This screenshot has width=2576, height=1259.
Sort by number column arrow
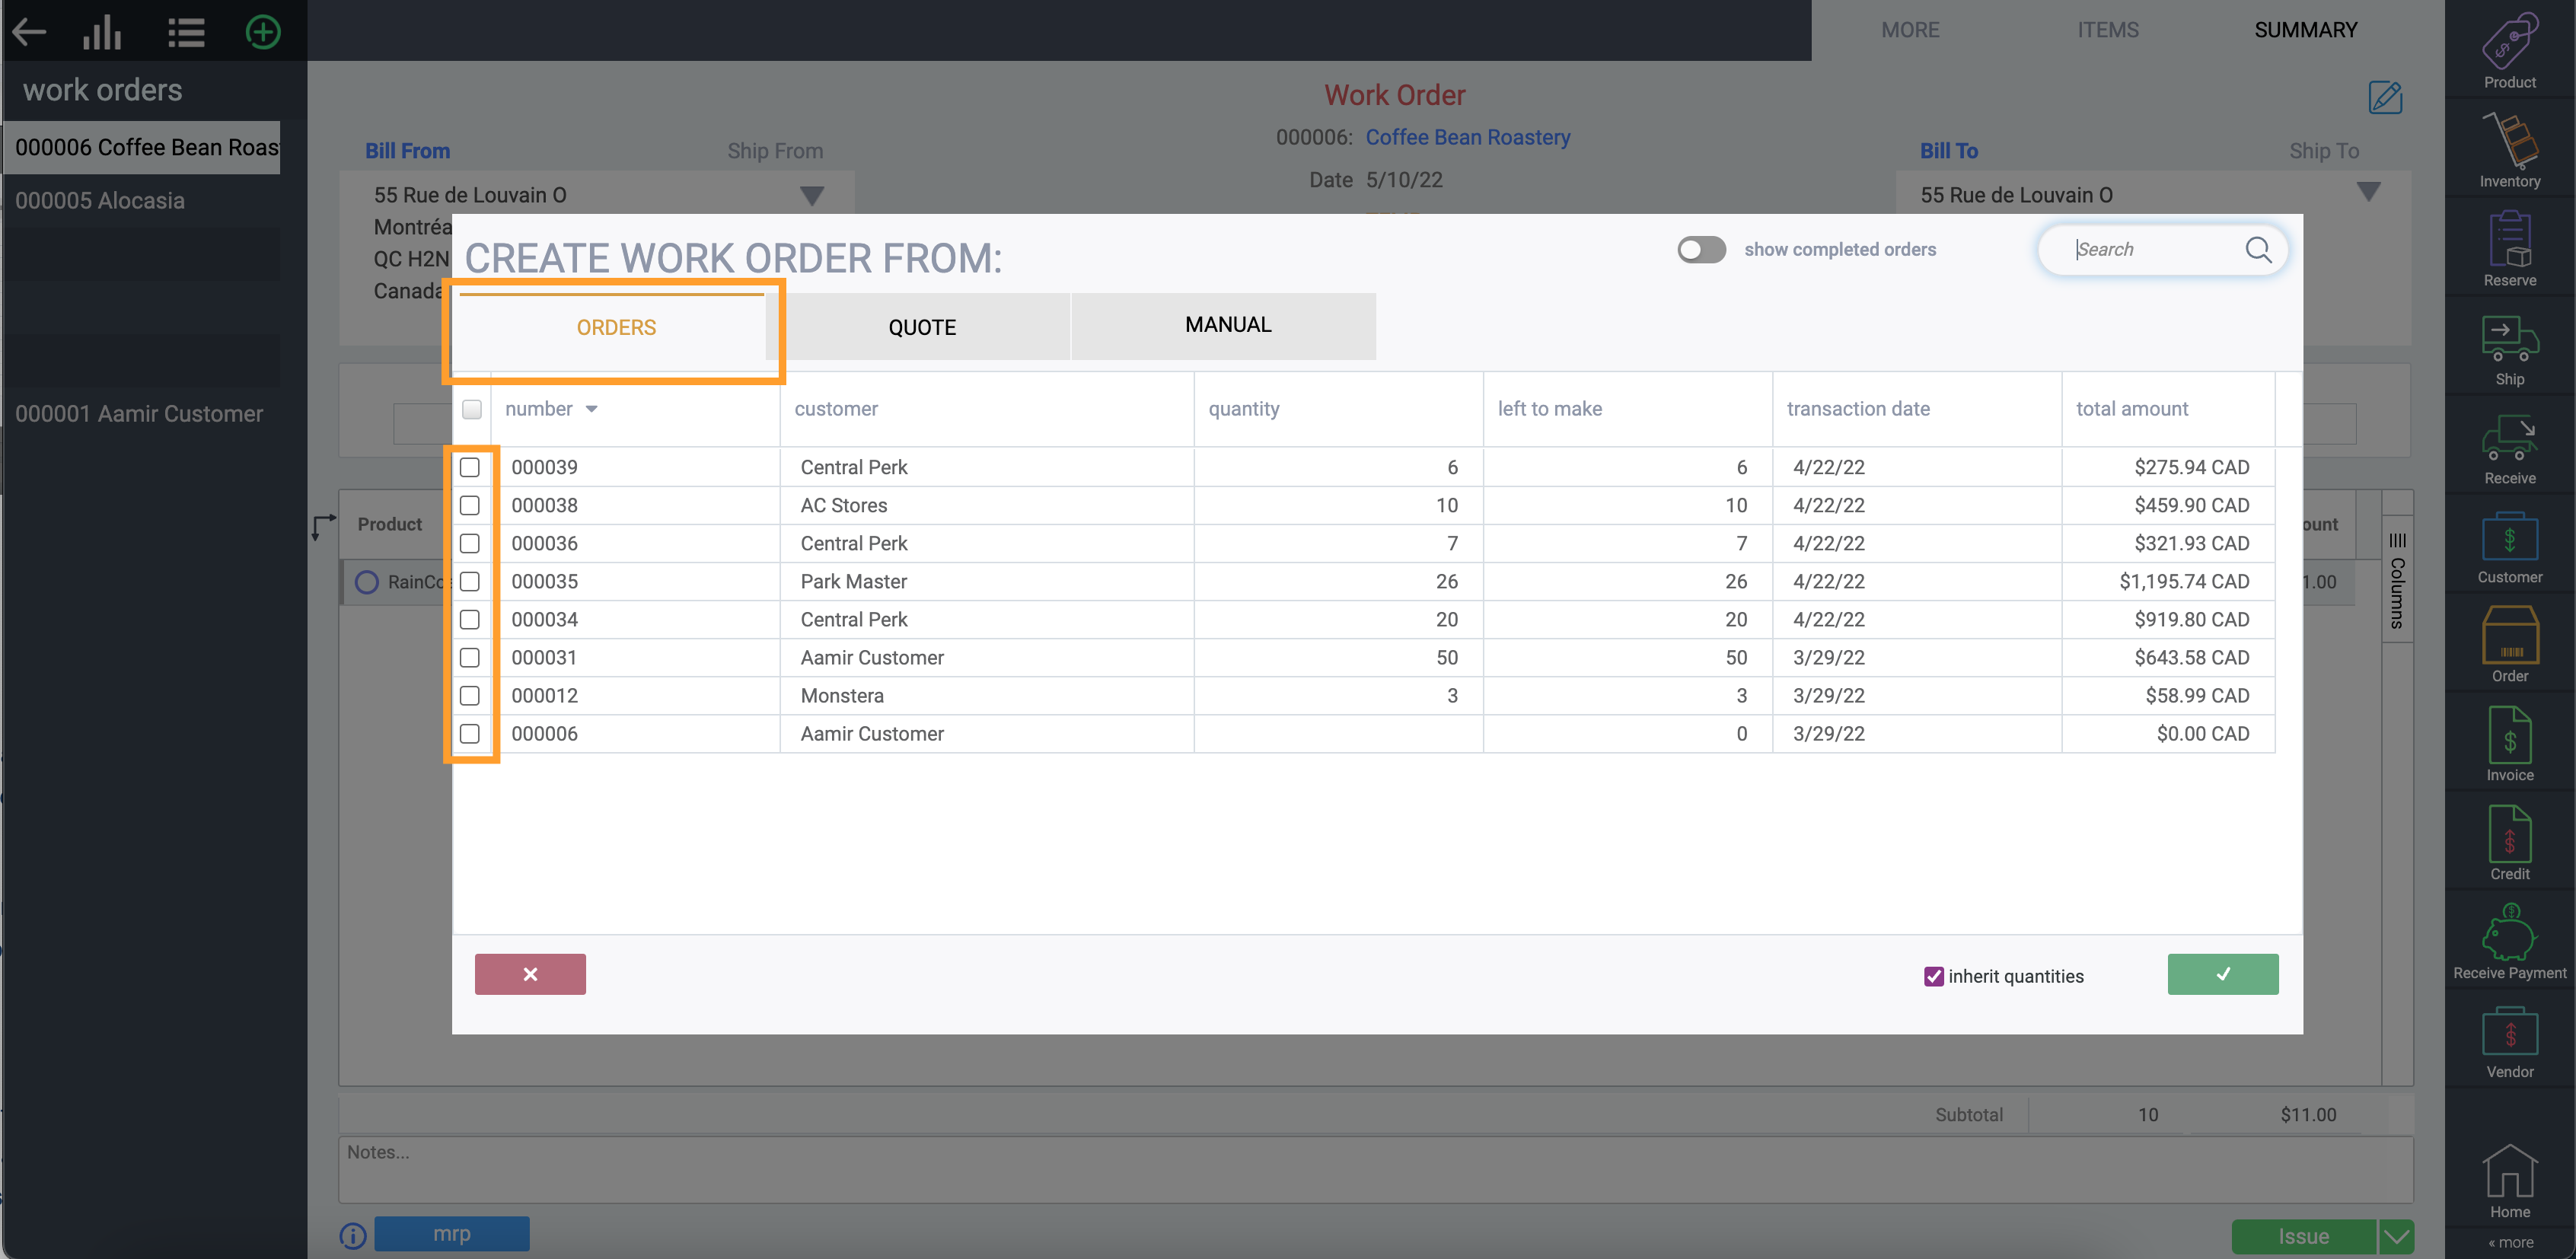[x=591, y=409]
